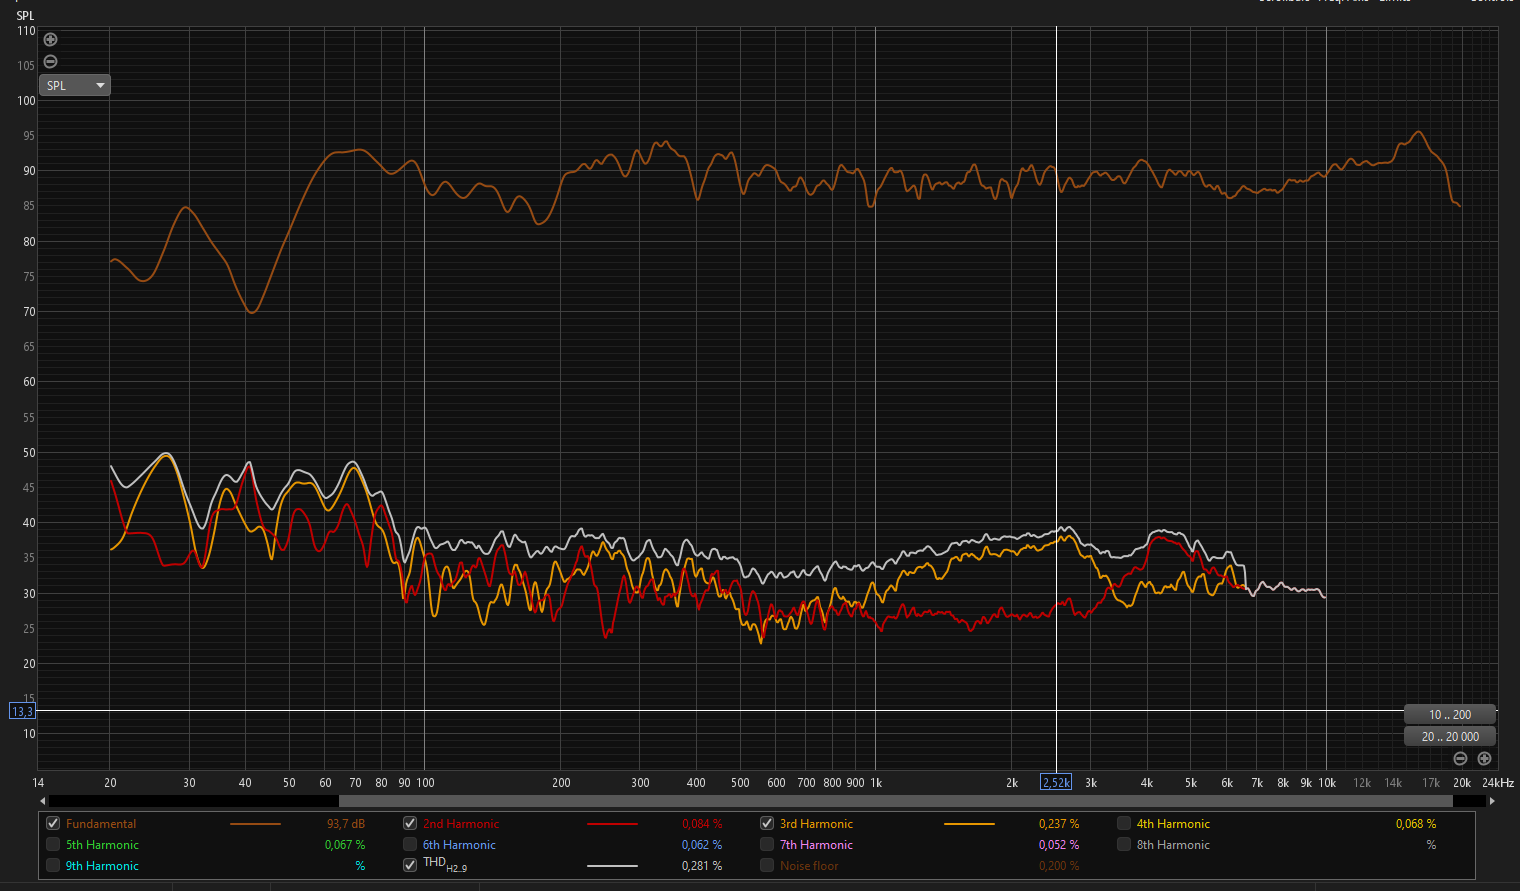Set frequency range with 20 .. 20 000 button
This screenshot has width=1520, height=891.
[1450, 736]
